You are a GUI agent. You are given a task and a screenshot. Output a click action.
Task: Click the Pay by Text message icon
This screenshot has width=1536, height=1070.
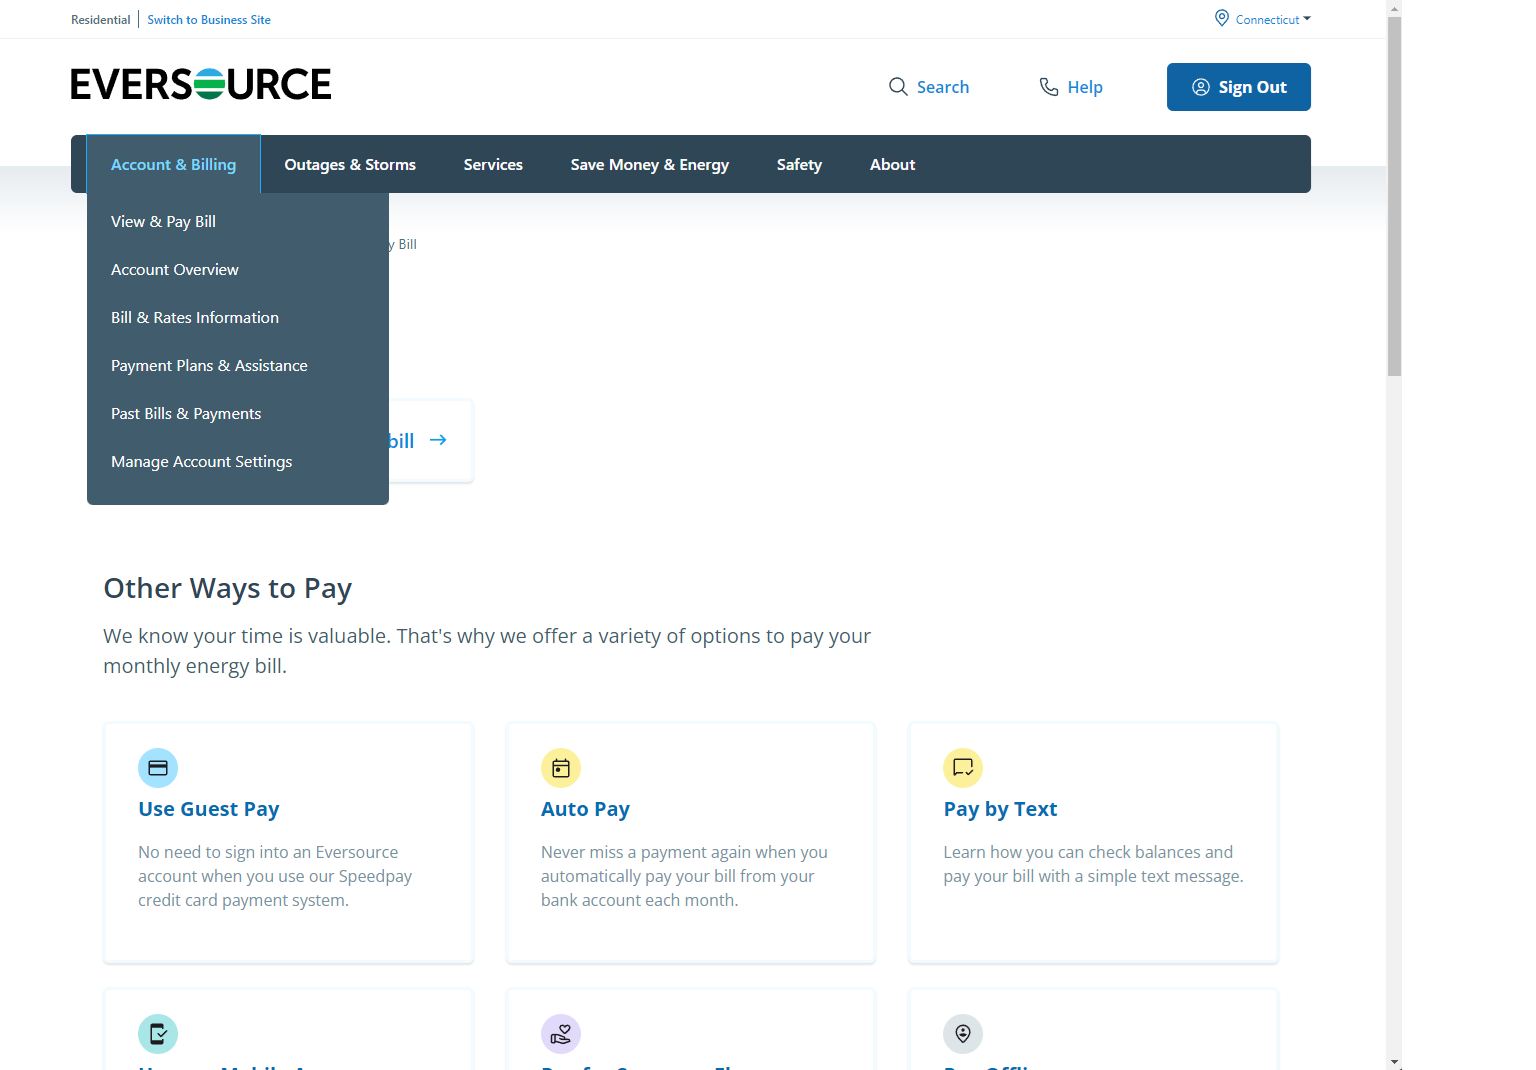(x=963, y=768)
